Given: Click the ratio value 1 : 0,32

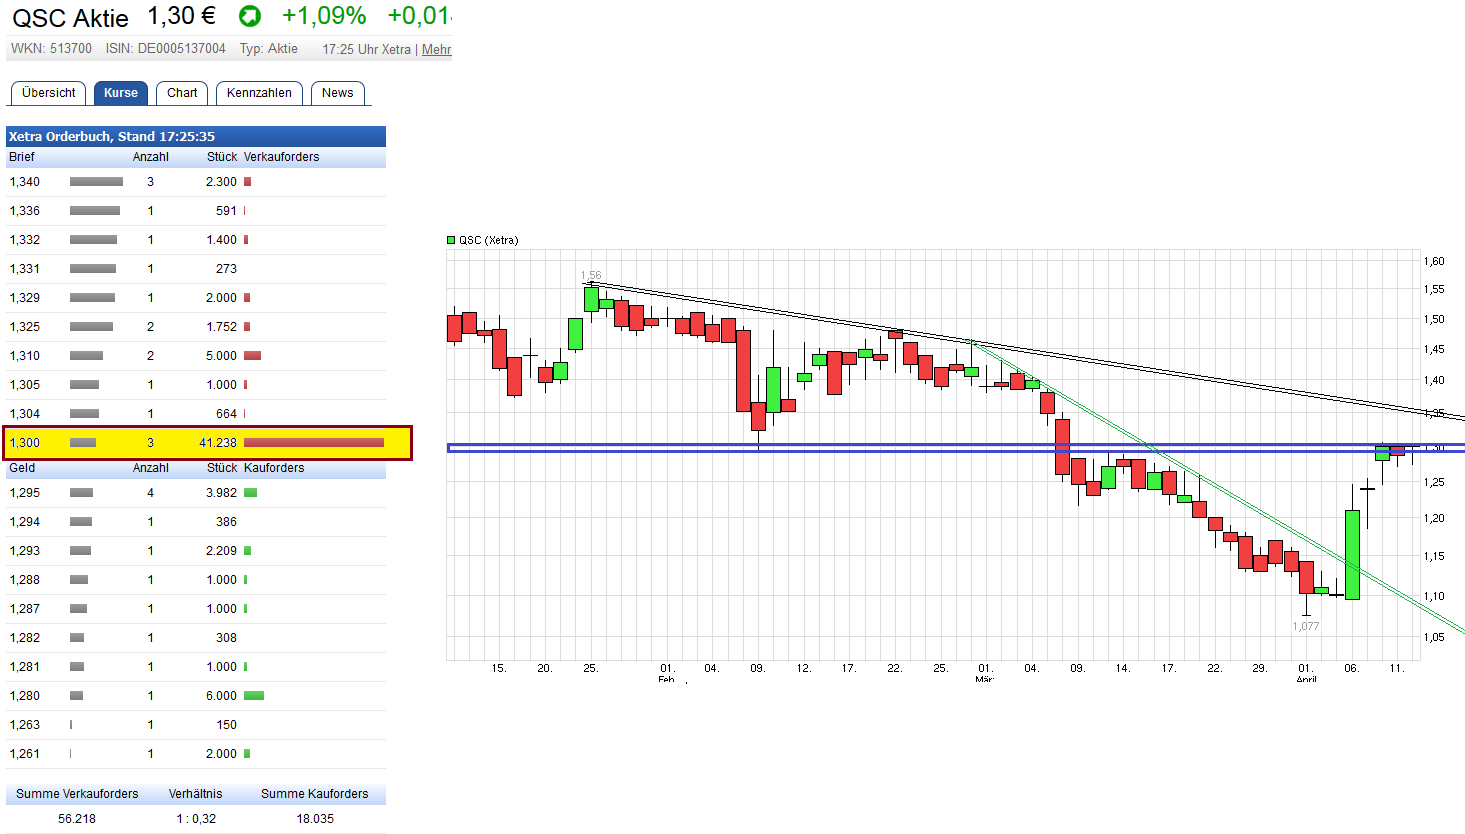Looking at the screenshot, I should coord(196,819).
